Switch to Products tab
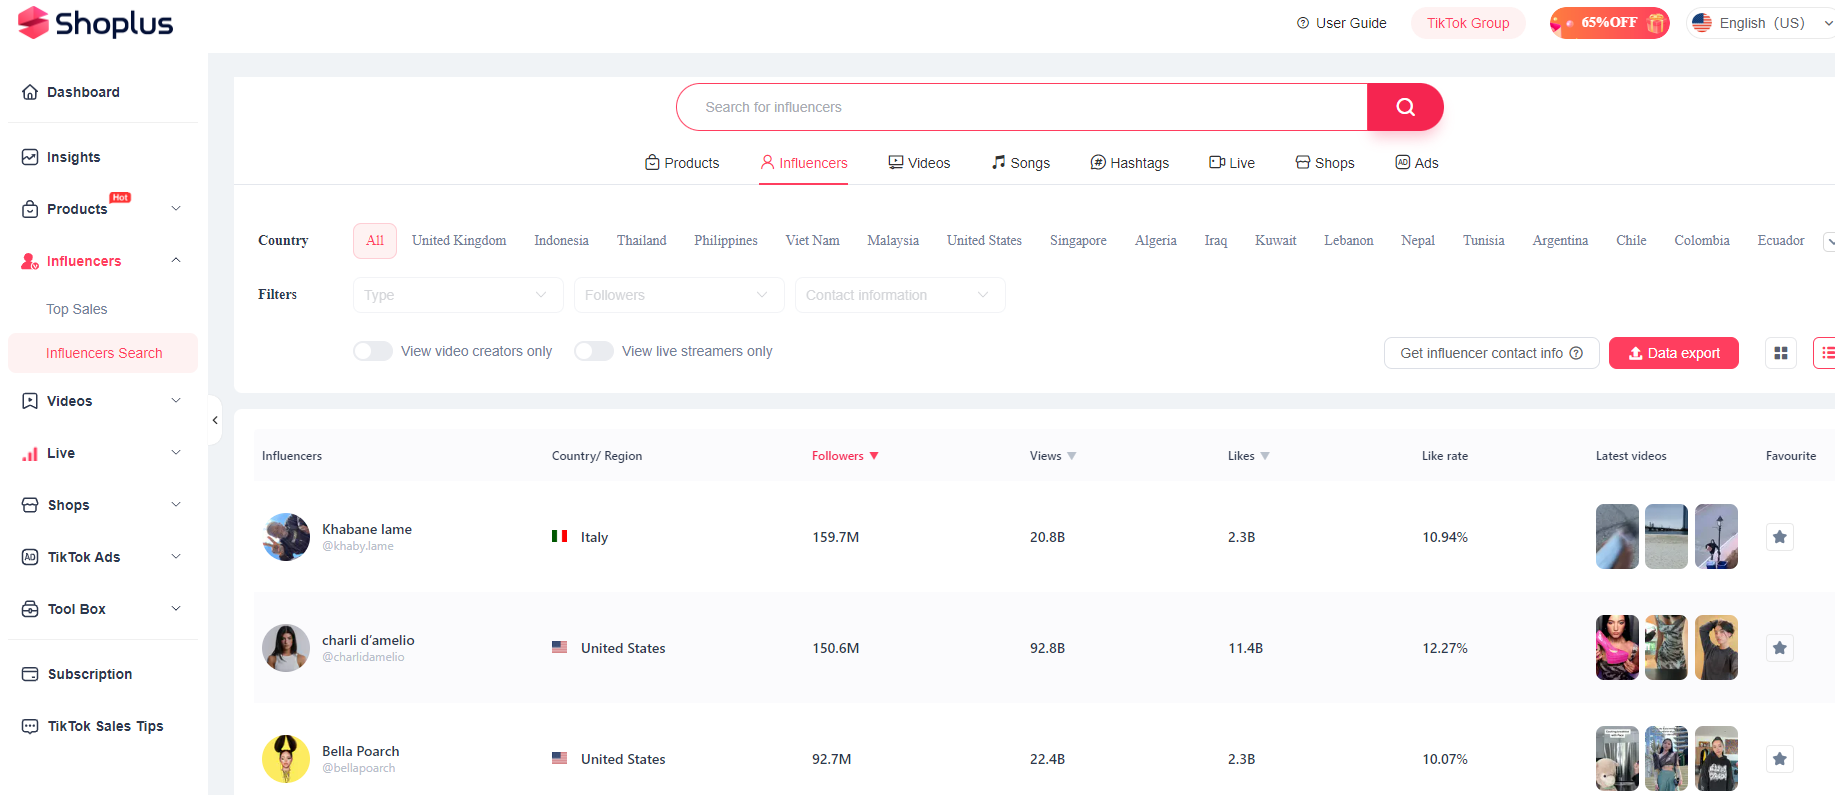Screen dimensions: 1835x795 point(682,163)
